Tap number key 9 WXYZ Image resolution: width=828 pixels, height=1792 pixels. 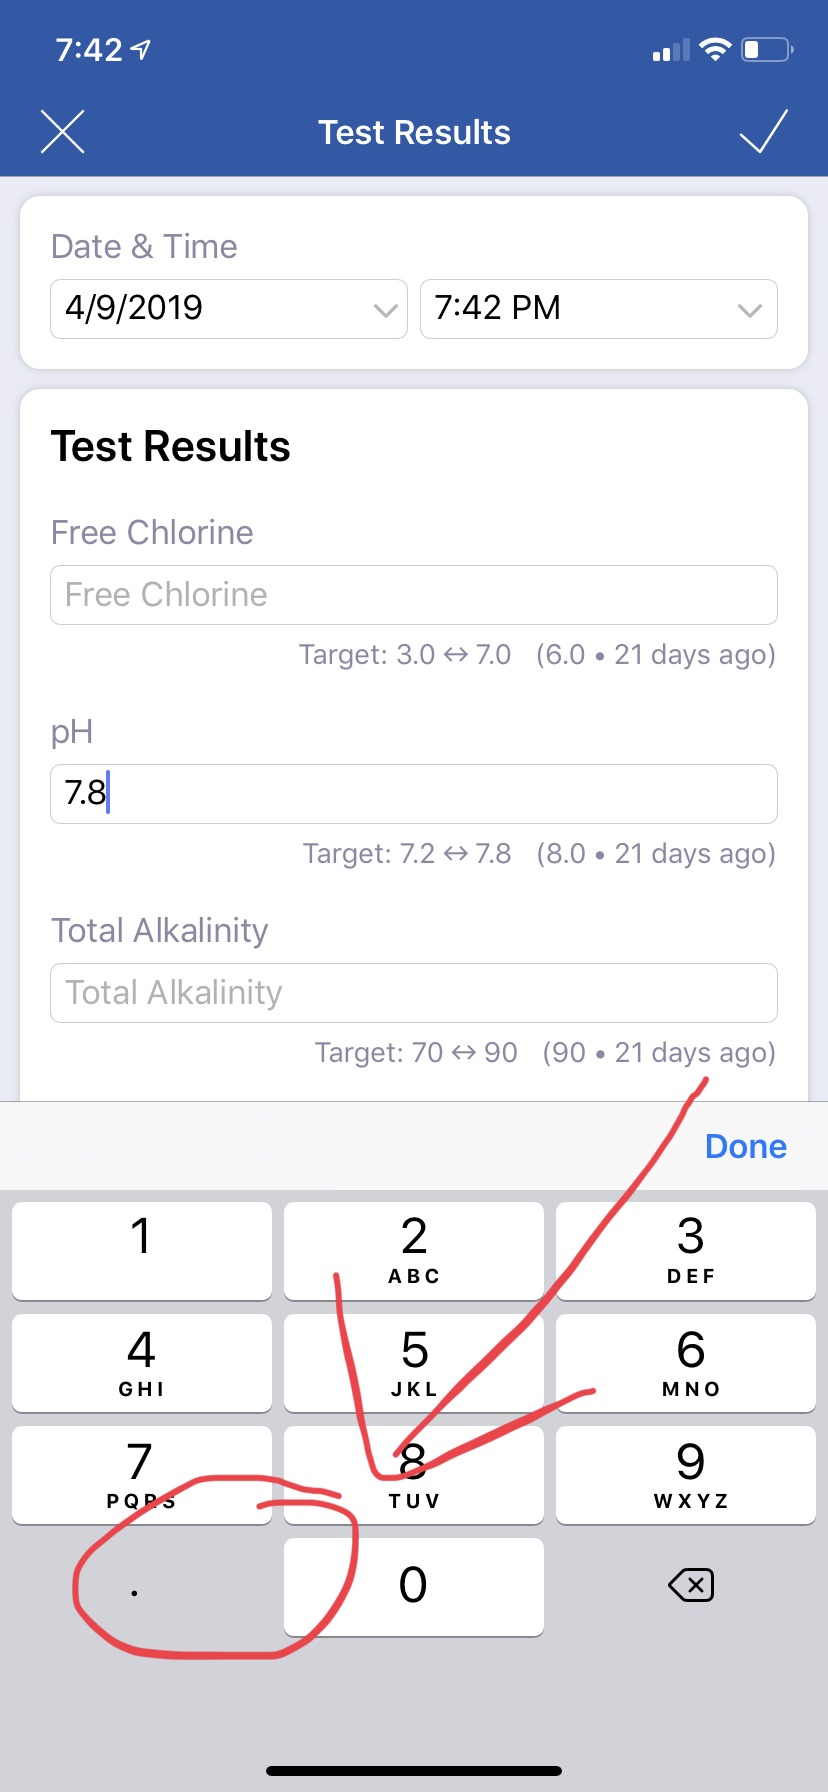point(686,1475)
